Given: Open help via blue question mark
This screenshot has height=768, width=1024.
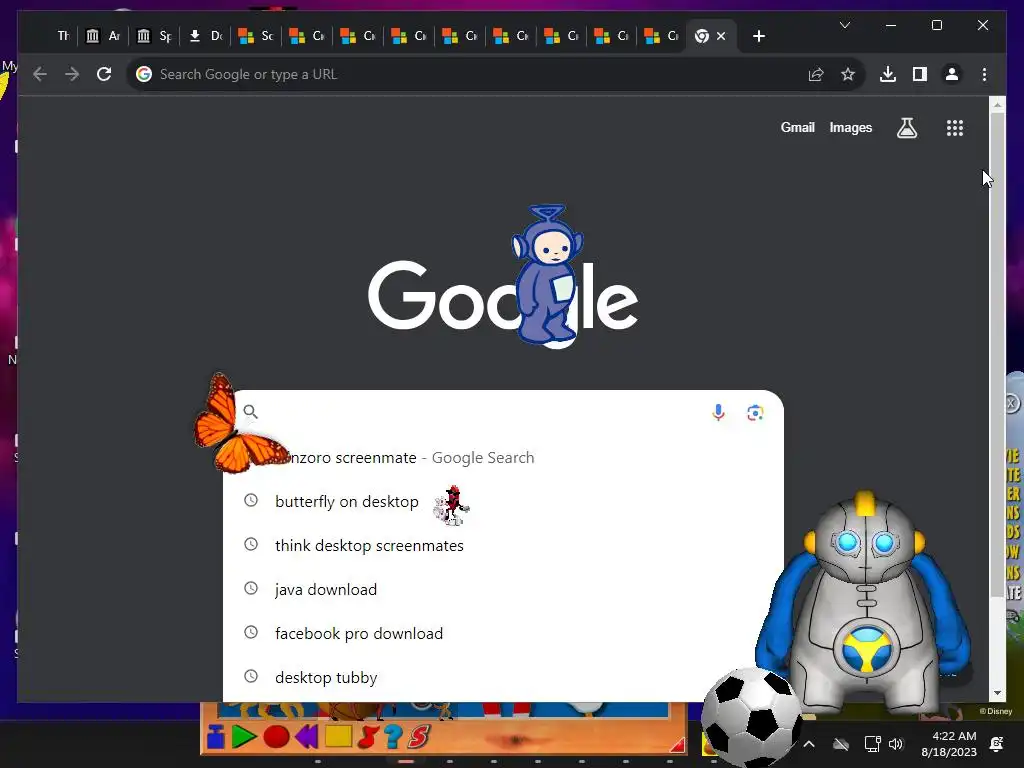Looking at the screenshot, I should [x=392, y=737].
